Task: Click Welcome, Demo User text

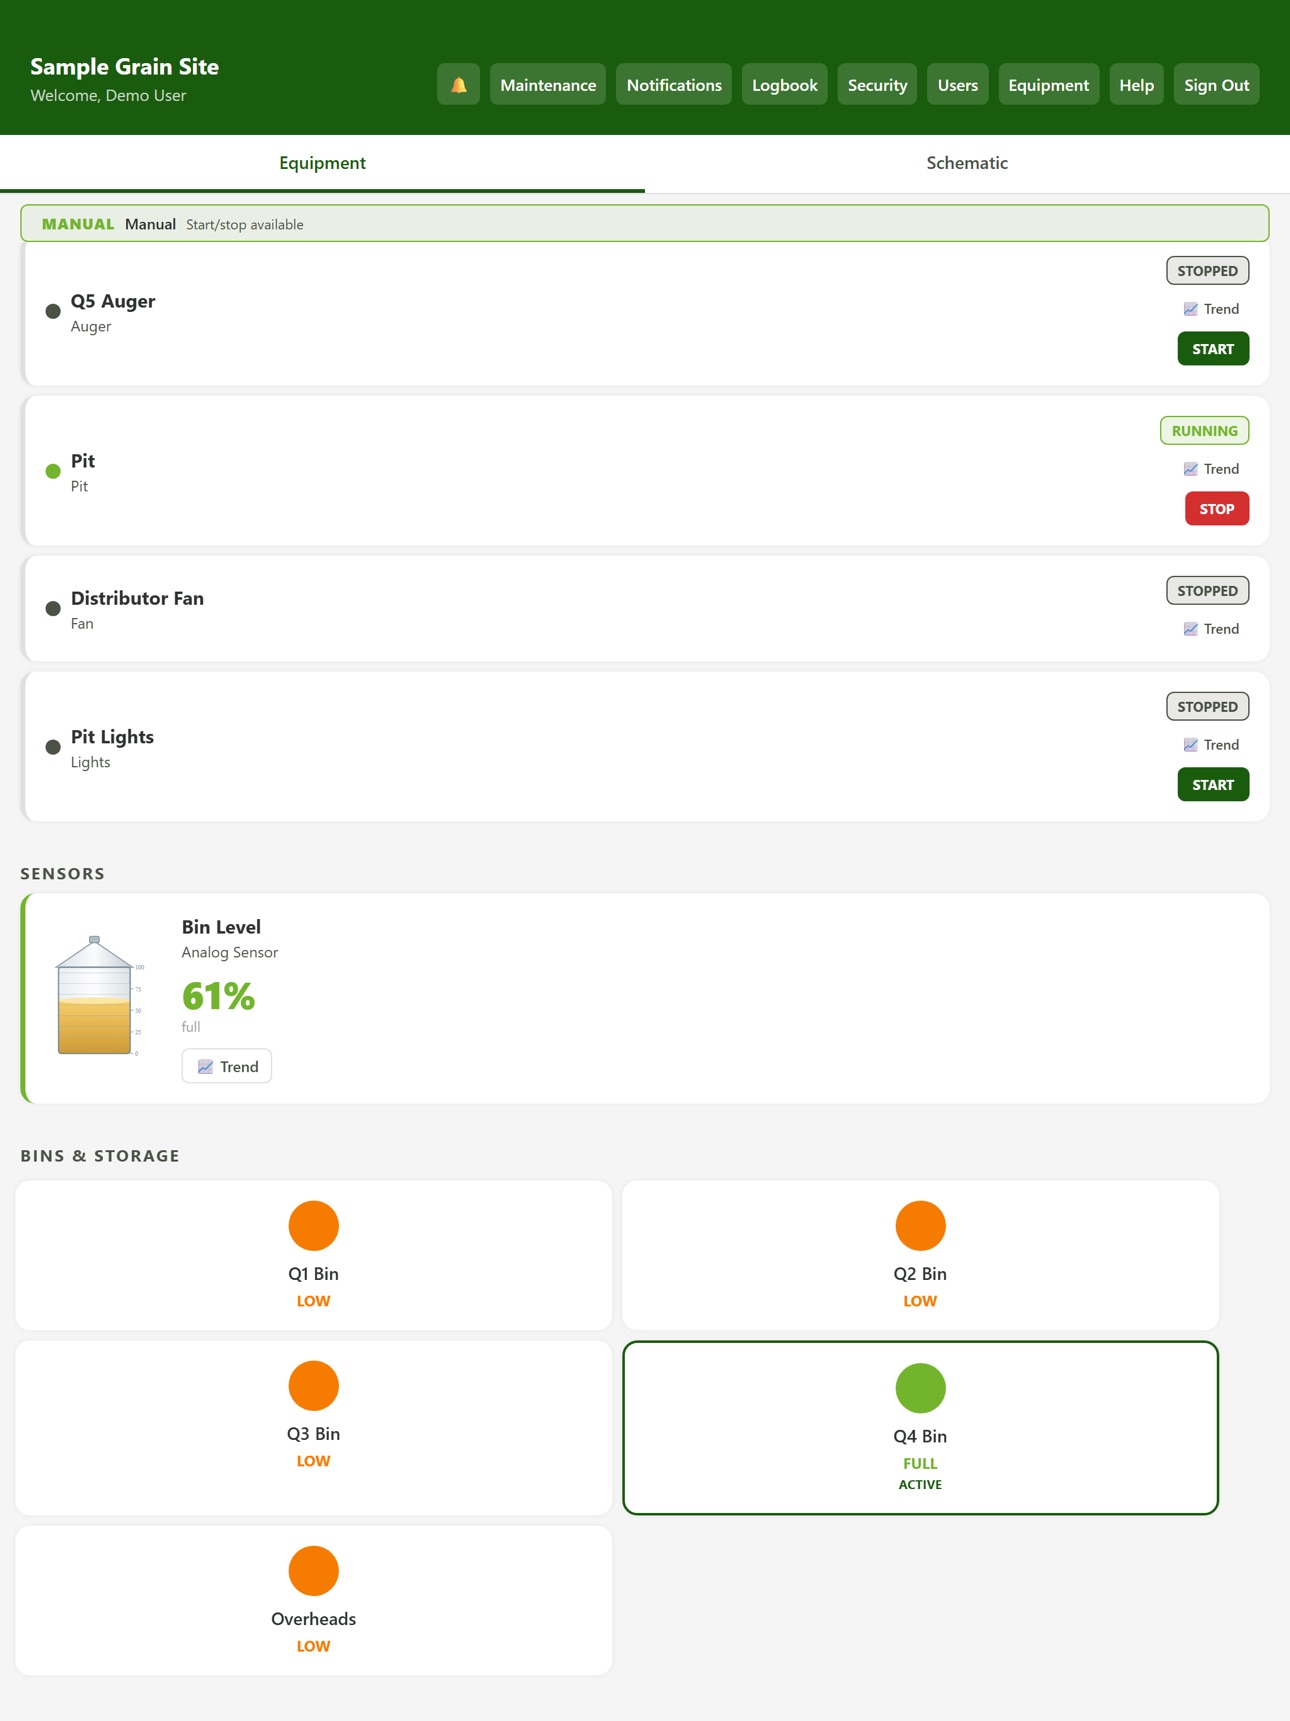Action: [108, 95]
